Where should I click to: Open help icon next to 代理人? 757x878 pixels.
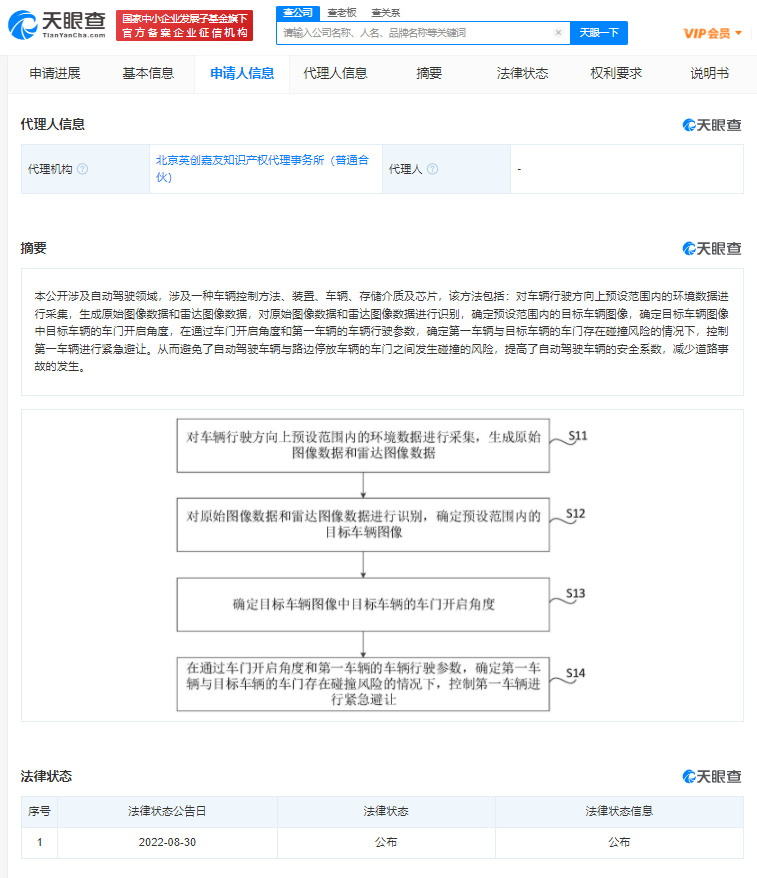[x=432, y=169]
